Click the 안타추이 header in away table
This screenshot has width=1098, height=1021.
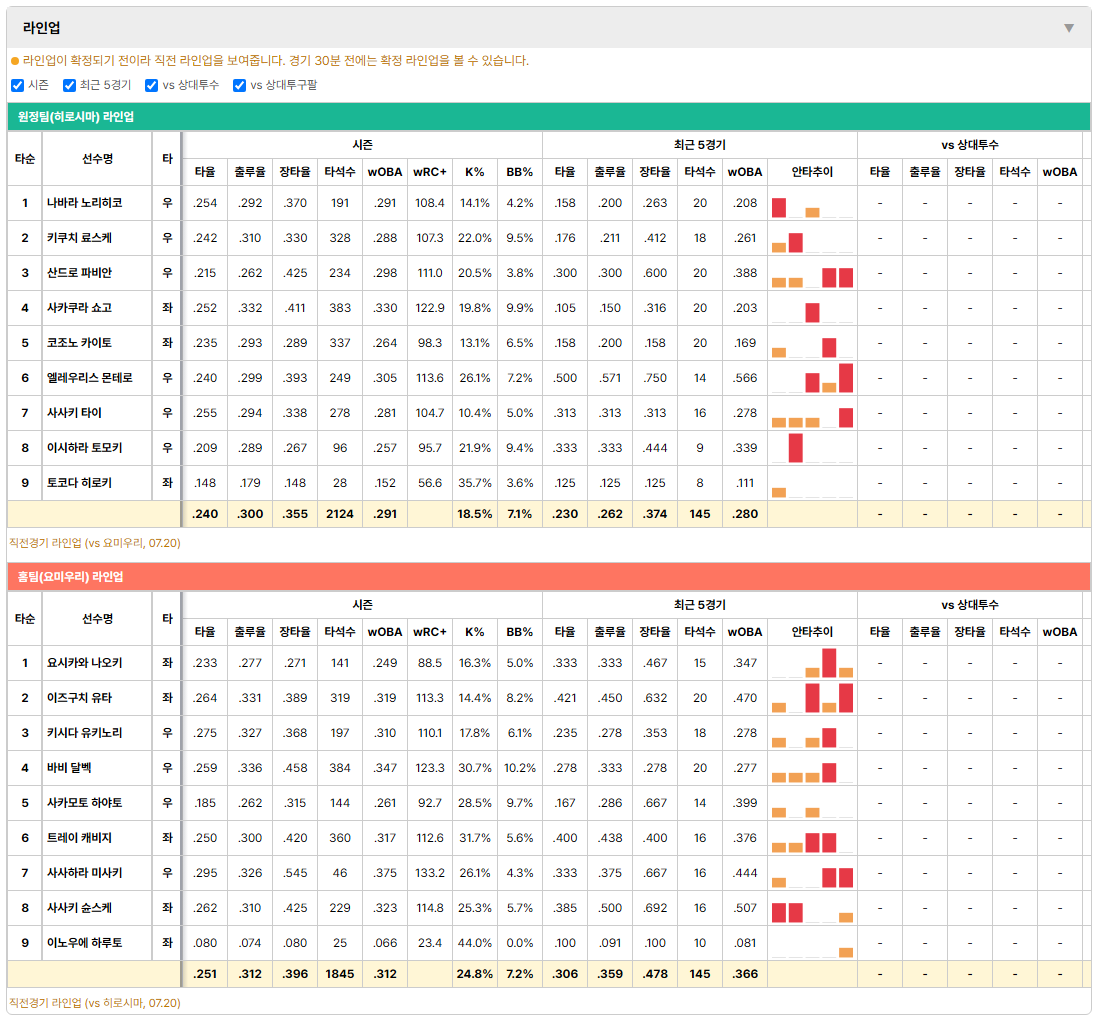[812, 172]
